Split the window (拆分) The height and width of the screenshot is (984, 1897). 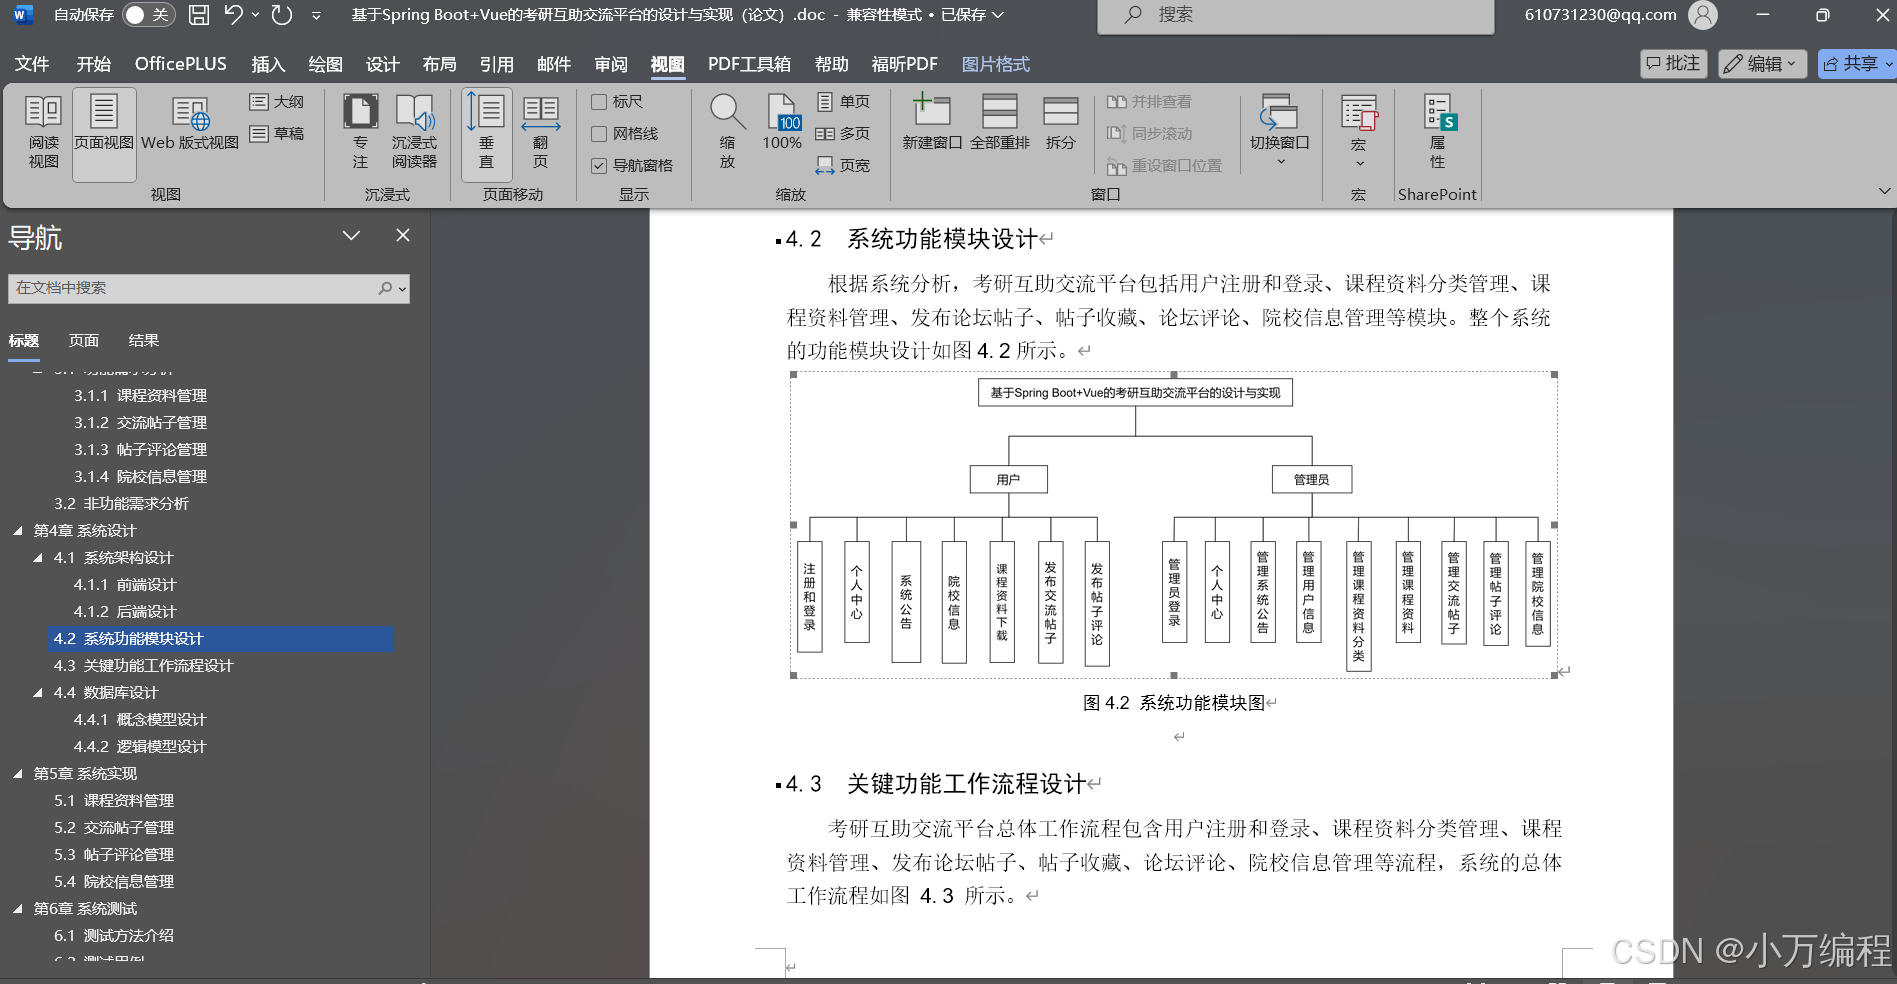click(x=1060, y=123)
